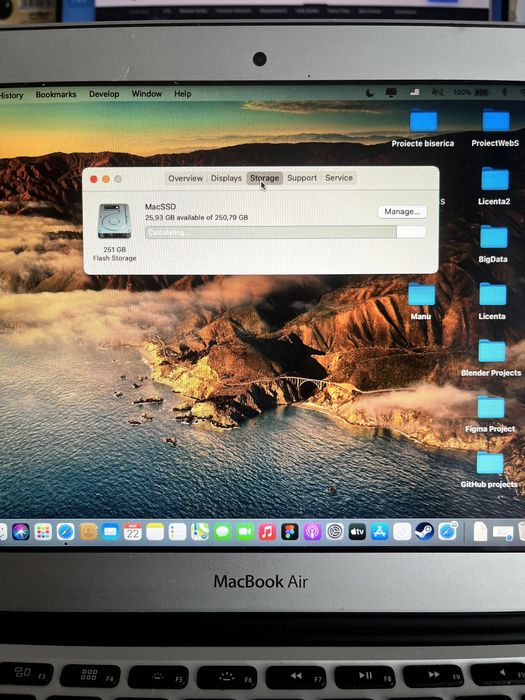Viewport: 525px width, 700px height.
Task: Open the Develop menu
Action: [104, 94]
